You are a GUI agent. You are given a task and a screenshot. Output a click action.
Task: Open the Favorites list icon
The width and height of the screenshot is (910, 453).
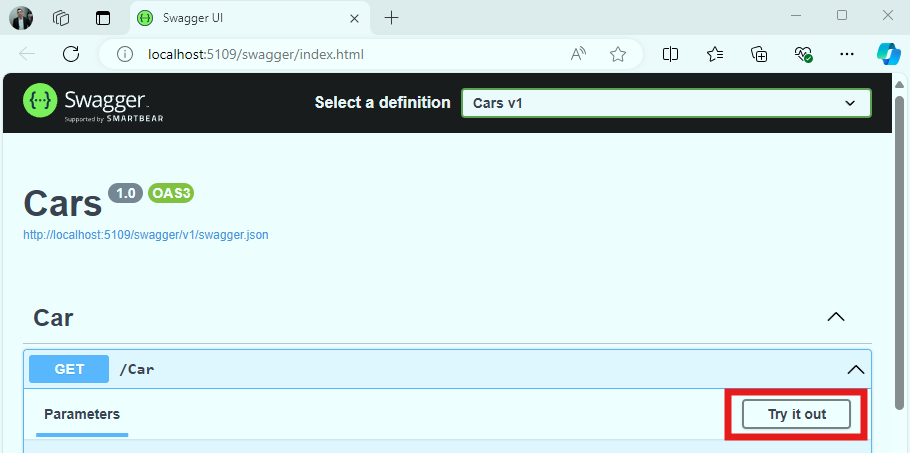[x=715, y=55]
